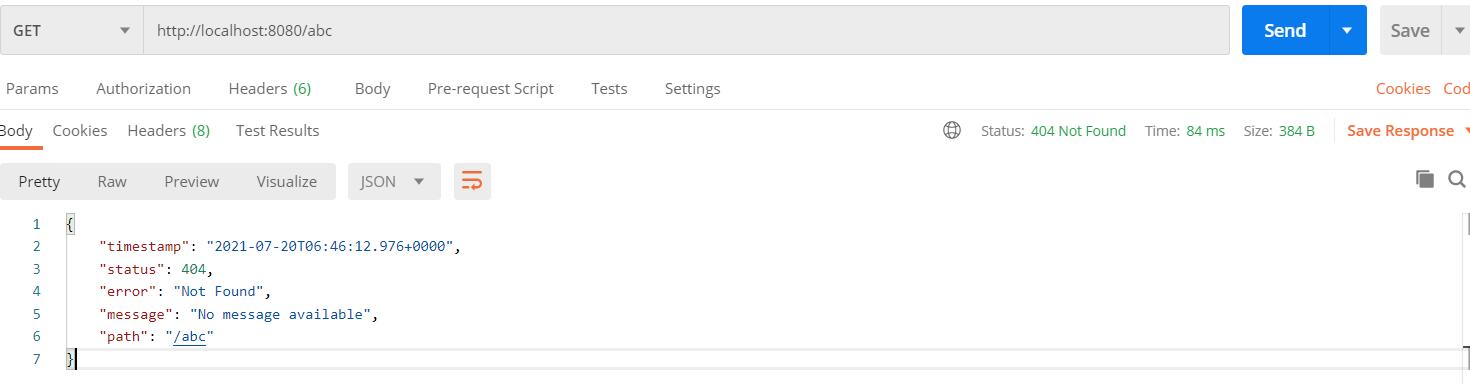
Task: Click the request URL input field
Action: (x=687, y=30)
